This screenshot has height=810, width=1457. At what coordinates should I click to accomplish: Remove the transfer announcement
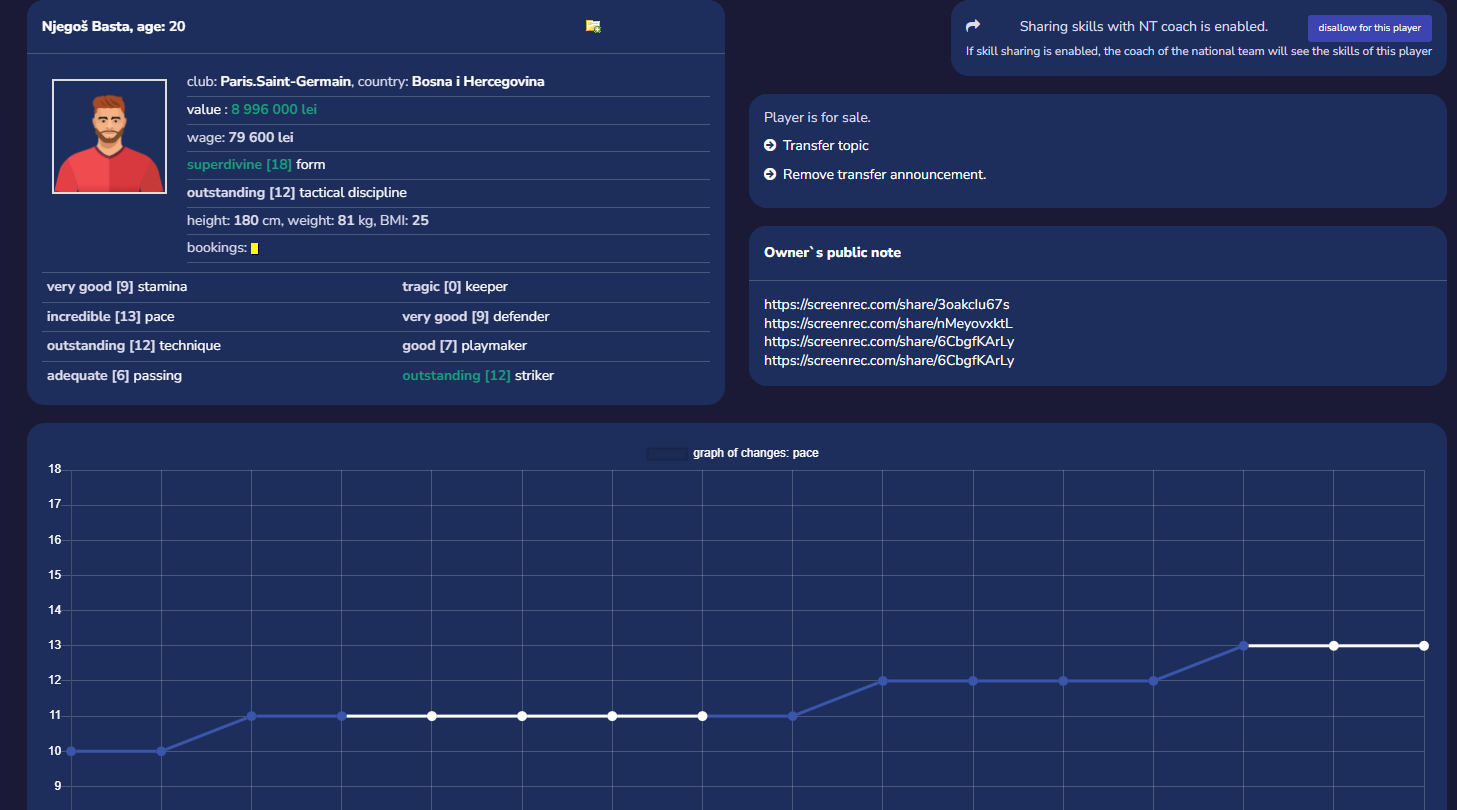pos(884,175)
